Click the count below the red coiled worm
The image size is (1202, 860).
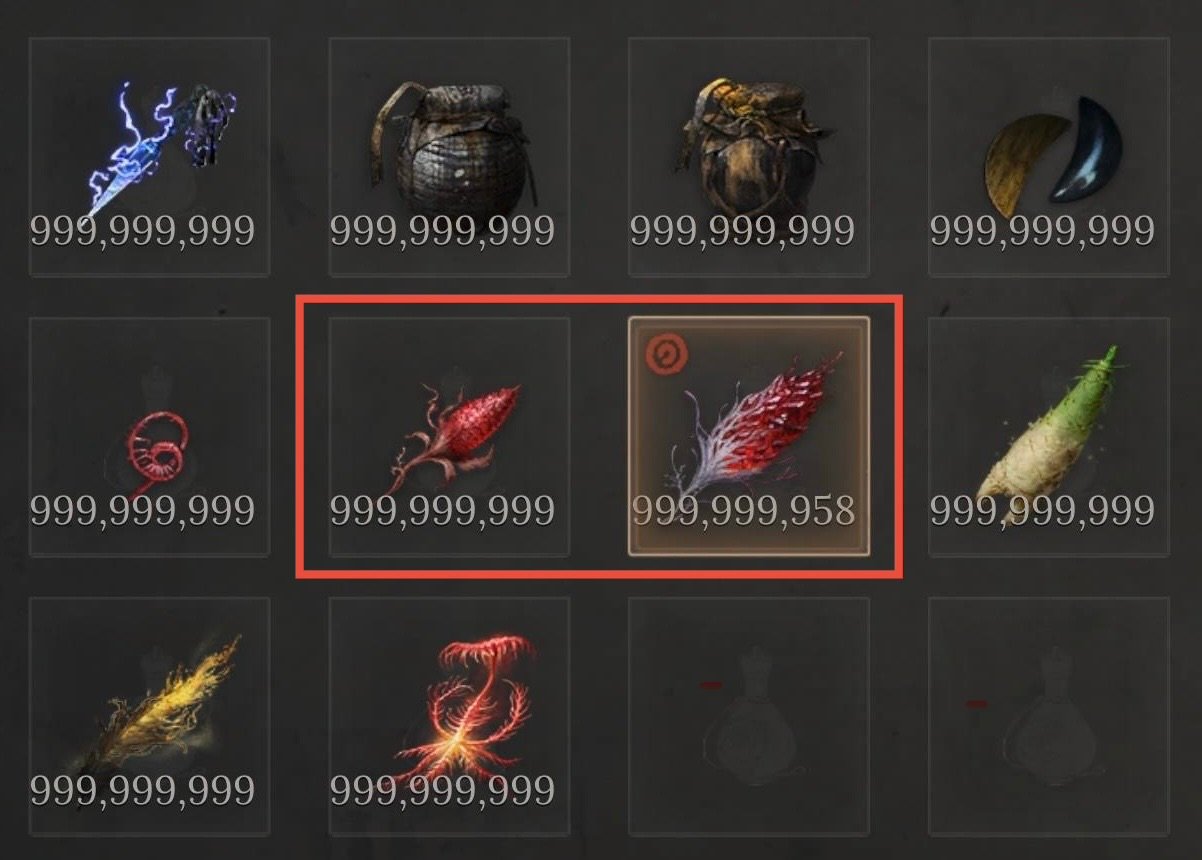coord(142,511)
